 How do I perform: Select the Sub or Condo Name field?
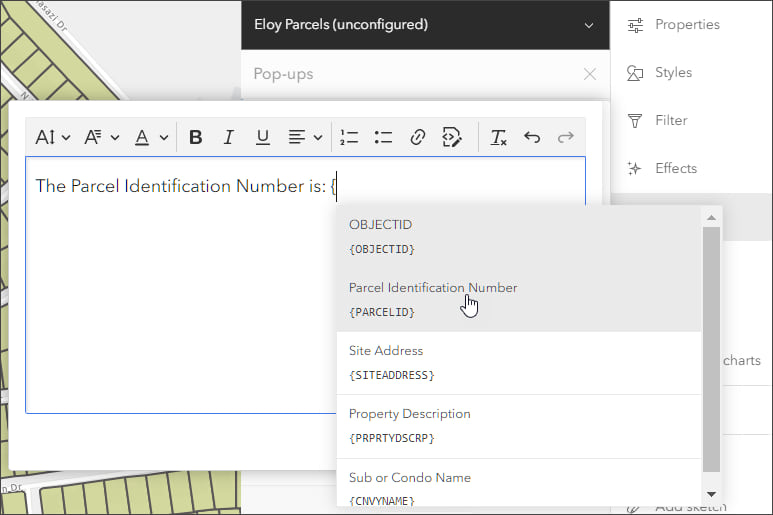[x=519, y=483]
